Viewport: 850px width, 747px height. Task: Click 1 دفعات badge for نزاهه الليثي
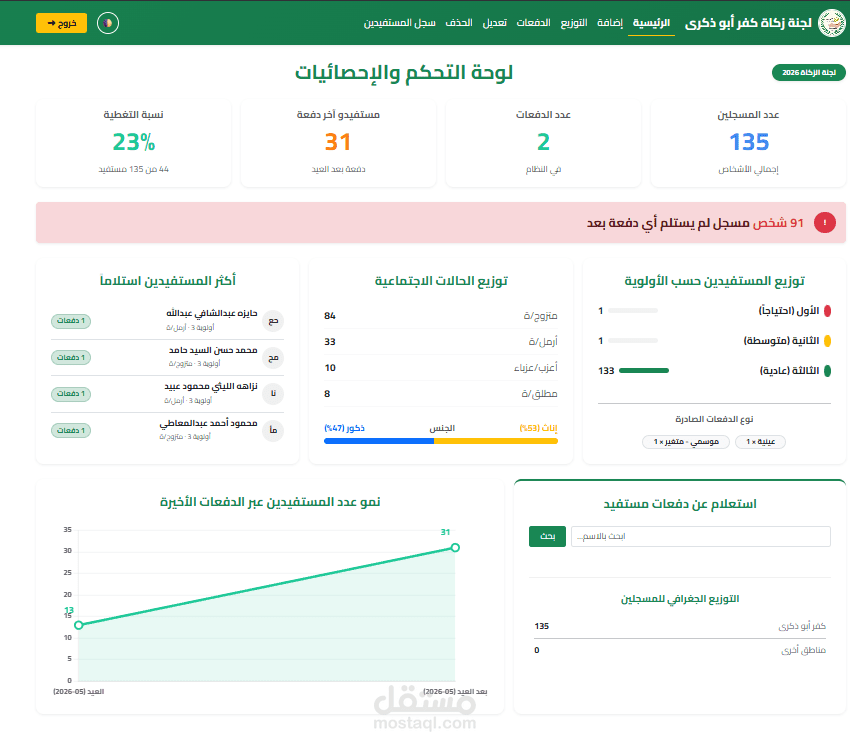(71, 394)
